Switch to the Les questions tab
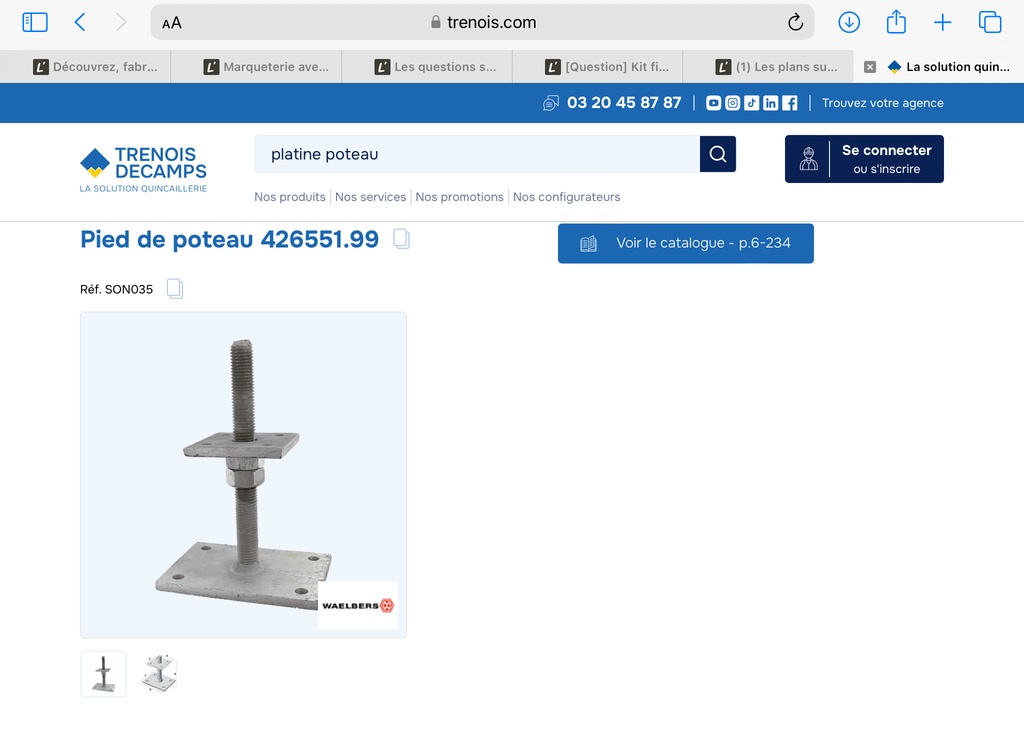1024x748 pixels. [x=435, y=67]
